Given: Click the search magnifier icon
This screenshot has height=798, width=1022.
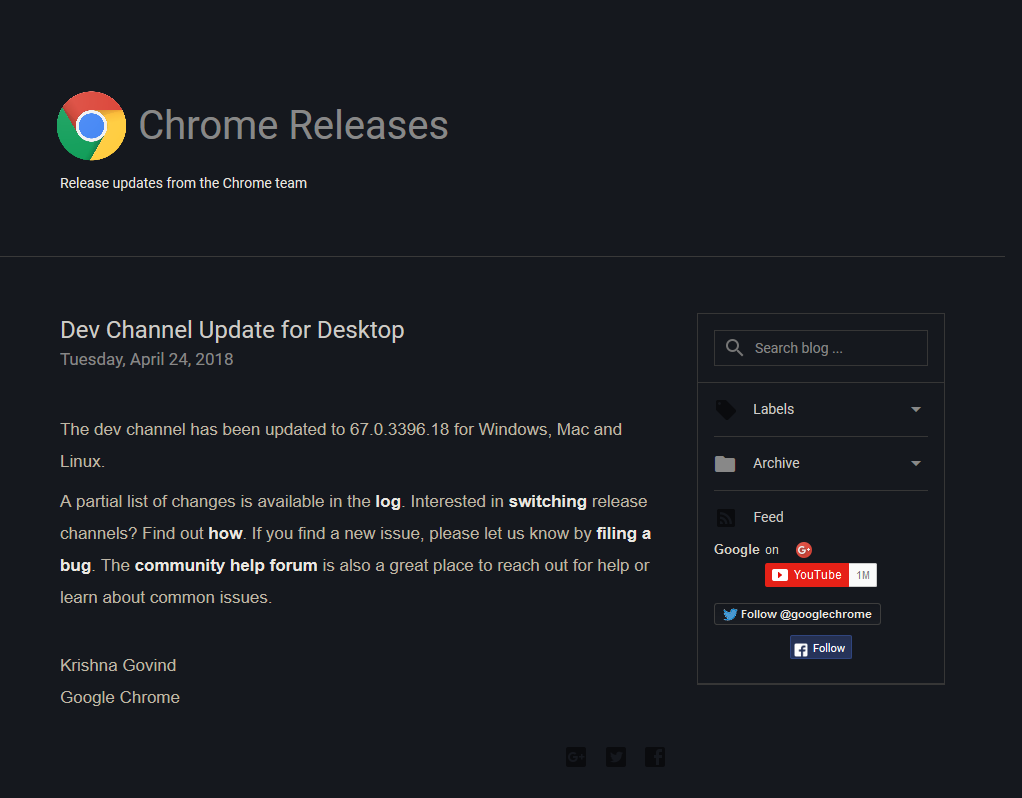Looking at the screenshot, I should point(734,347).
